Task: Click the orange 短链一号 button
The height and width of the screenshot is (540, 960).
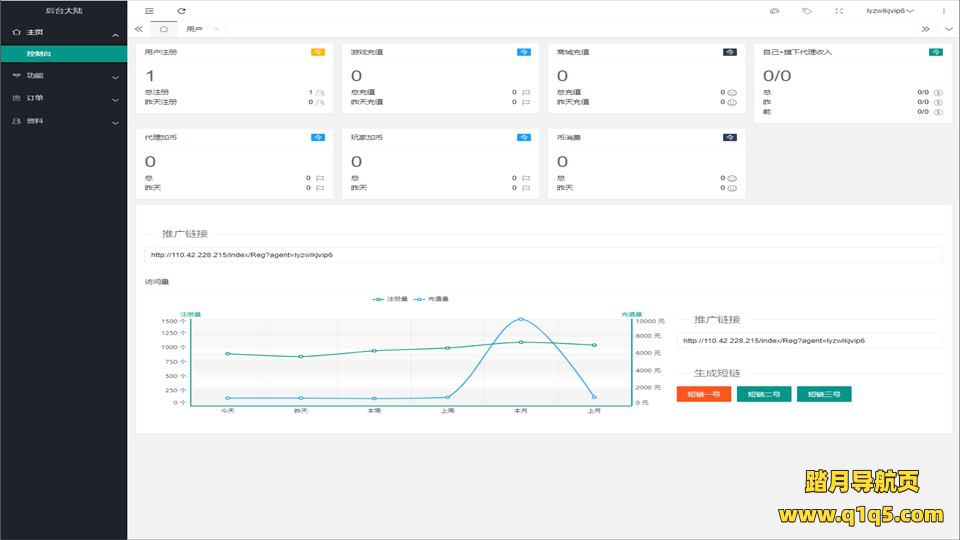Action: [703, 394]
